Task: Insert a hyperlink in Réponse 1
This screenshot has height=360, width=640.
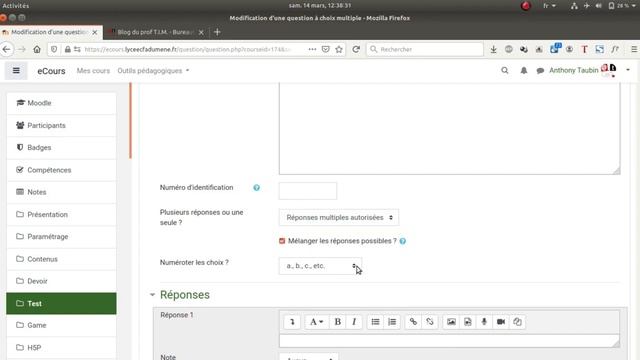Action: point(413,322)
